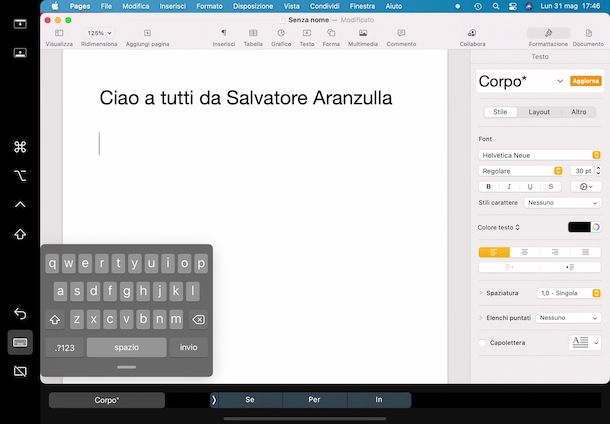Expand the Spaziatura disclosure triangle
This screenshot has height=424, width=610.
[481, 293]
